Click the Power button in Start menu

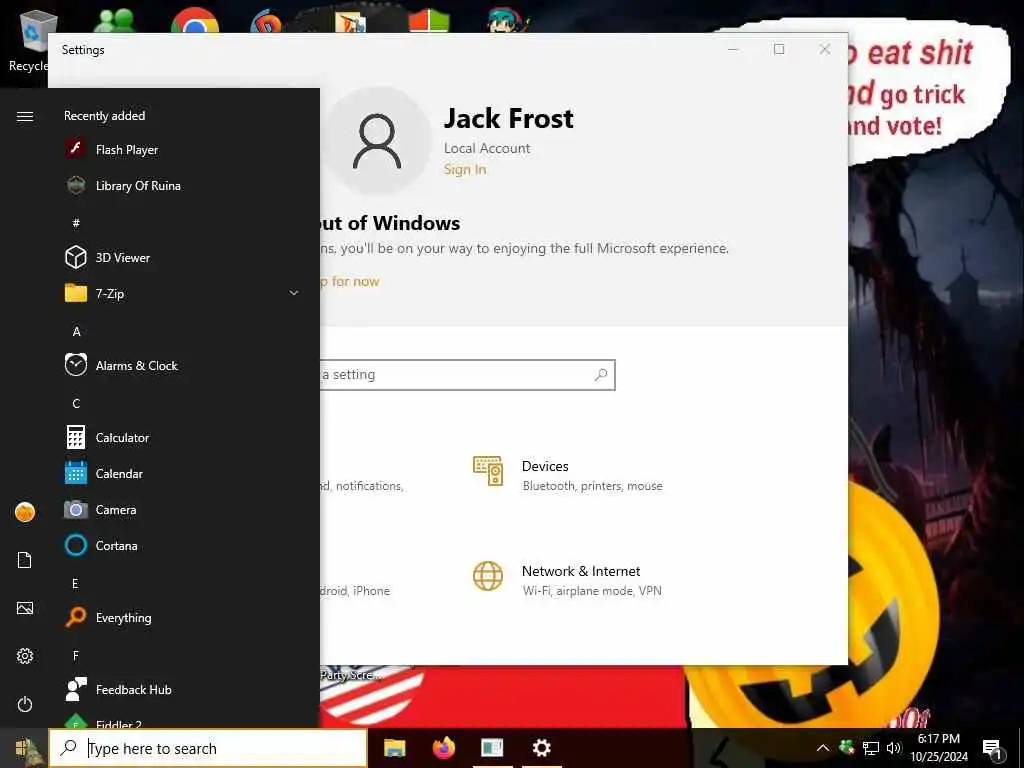click(x=25, y=704)
